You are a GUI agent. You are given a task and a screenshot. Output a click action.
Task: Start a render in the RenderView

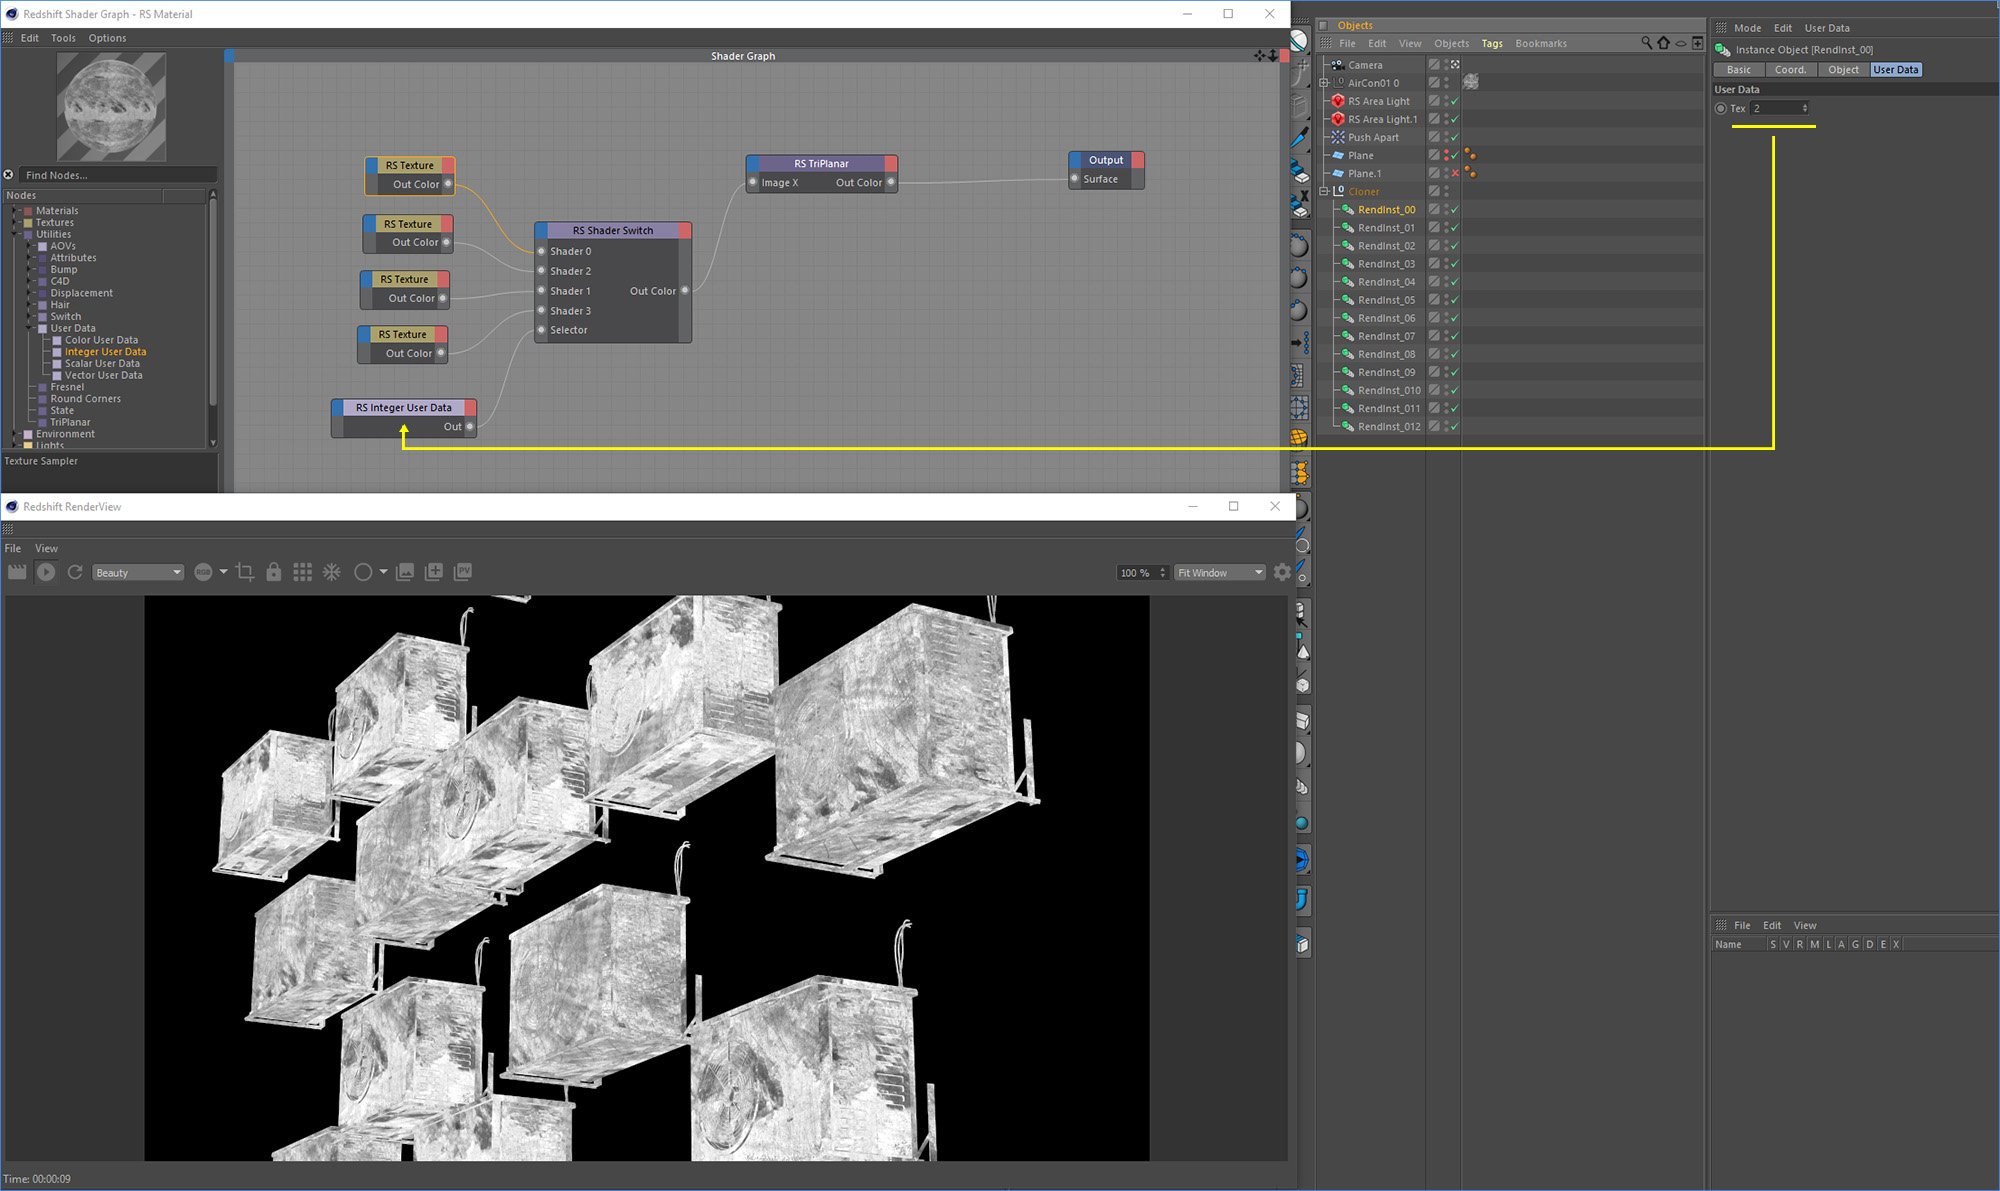tap(45, 571)
